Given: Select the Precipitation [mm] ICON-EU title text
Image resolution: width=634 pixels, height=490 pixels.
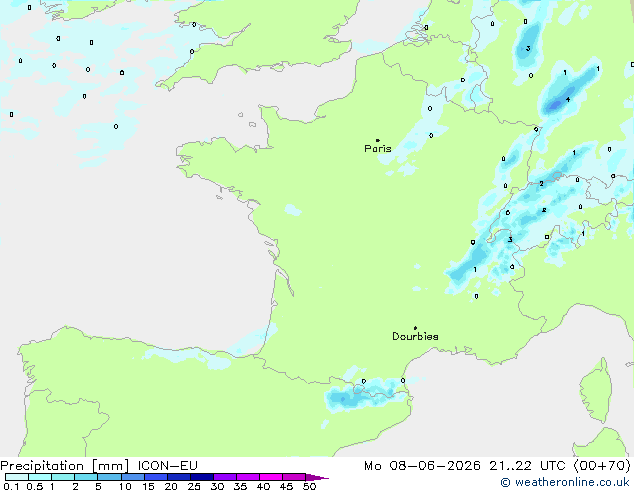Looking at the screenshot, I should tap(99, 466).
